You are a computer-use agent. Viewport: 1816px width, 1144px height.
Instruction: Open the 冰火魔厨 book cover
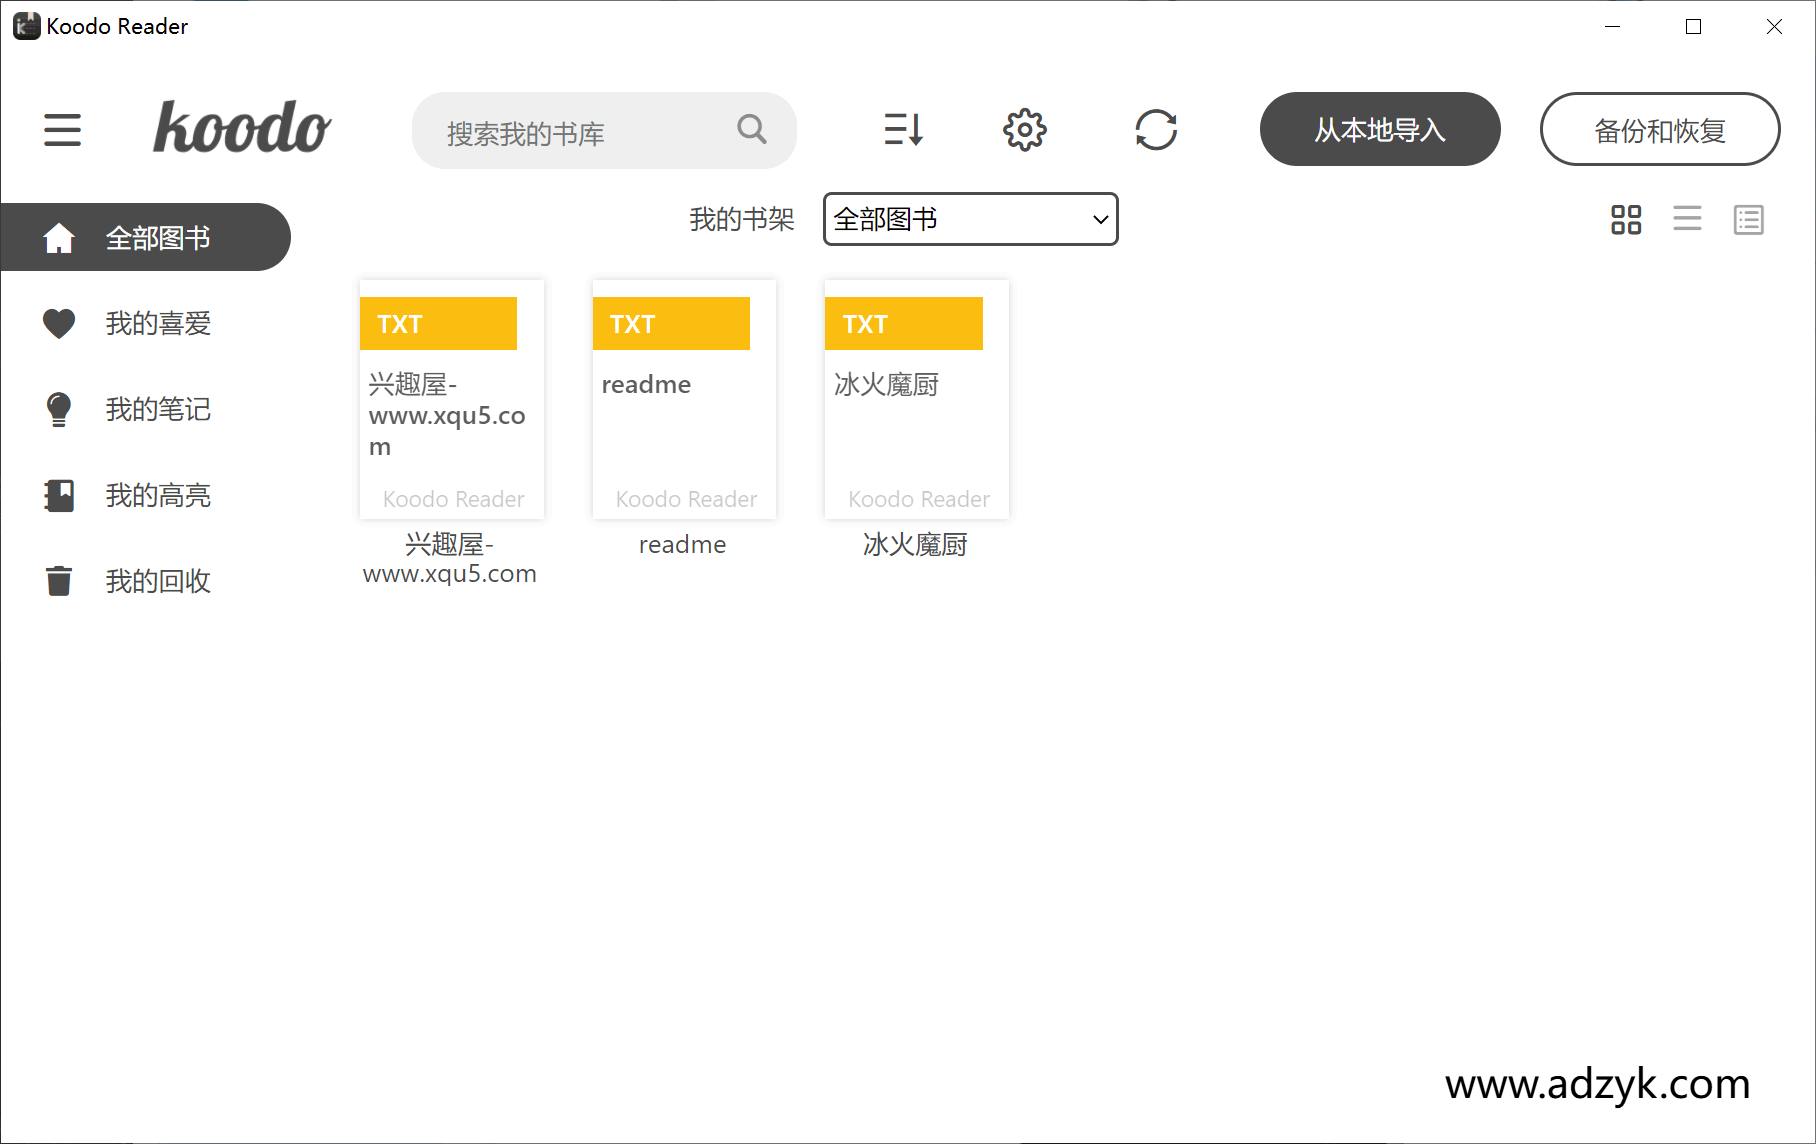[917, 399]
